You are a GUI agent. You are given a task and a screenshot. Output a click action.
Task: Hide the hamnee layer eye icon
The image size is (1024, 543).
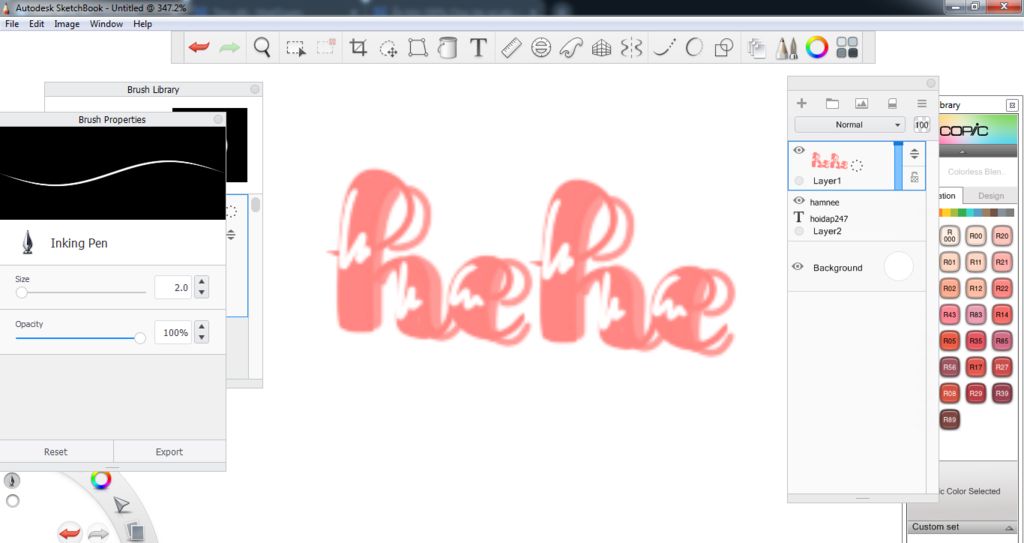(799, 201)
